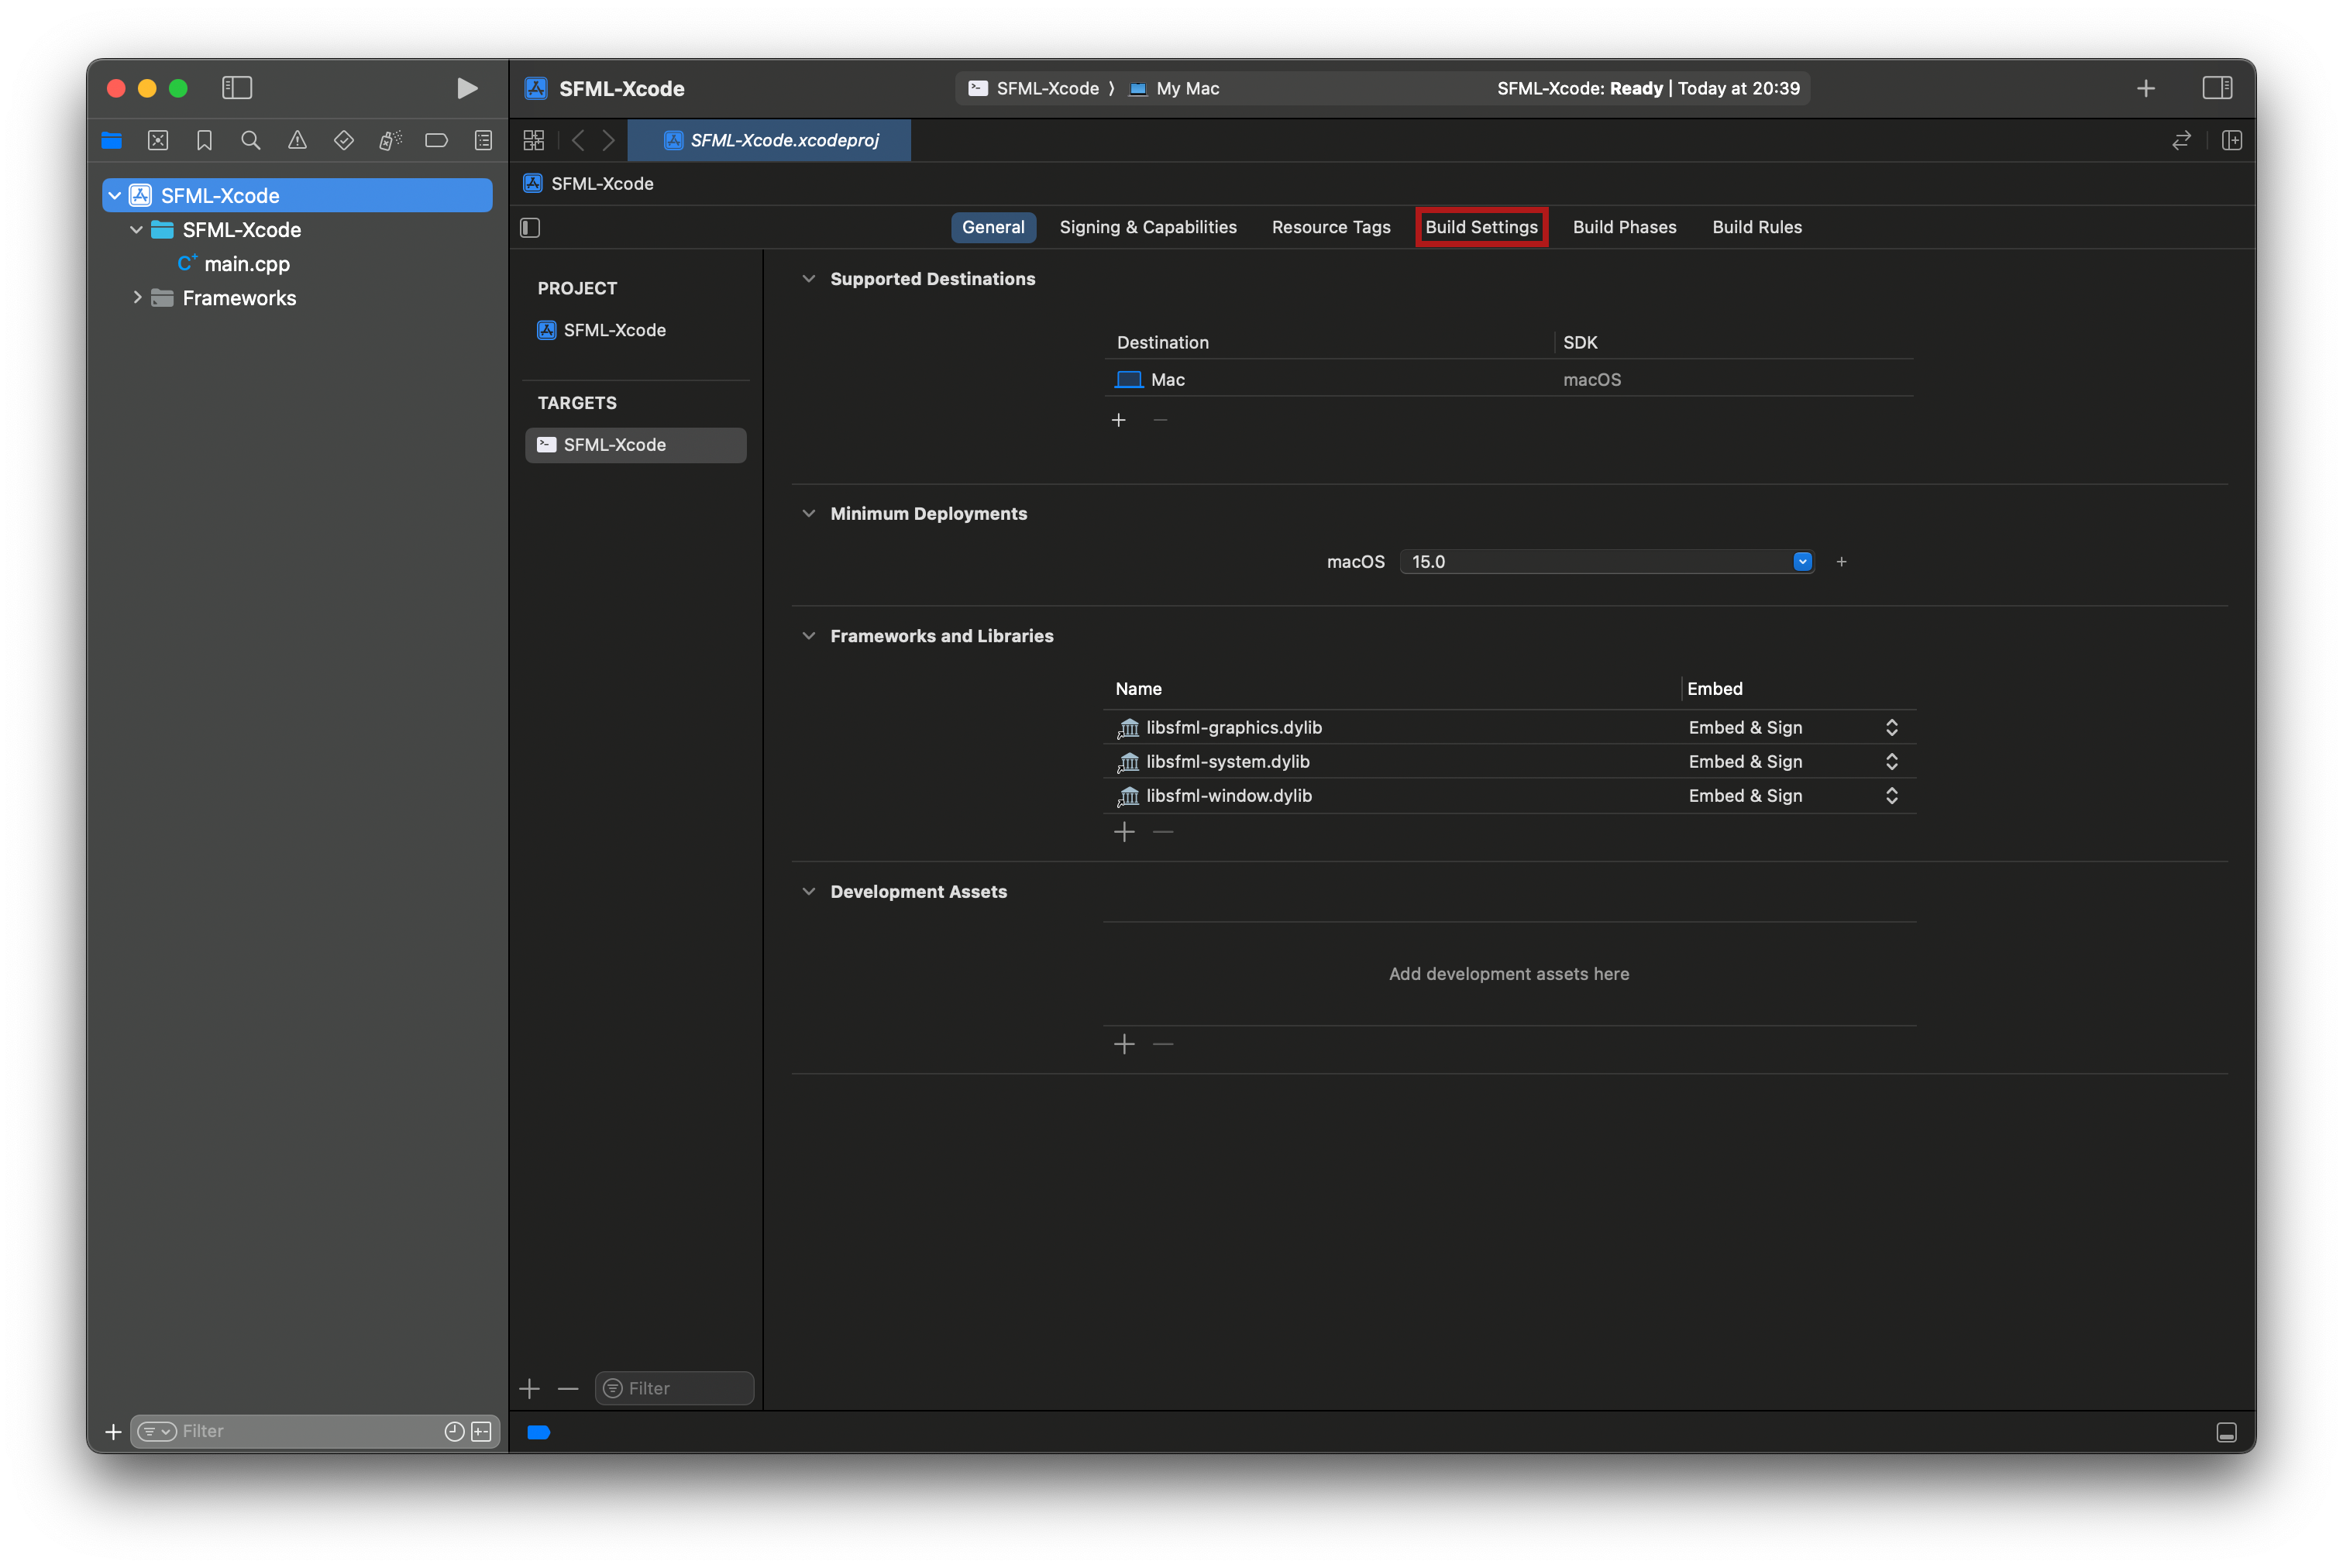2343x1568 pixels.
Task: Toggle the navigator sidebar button
Action: coord(237,88)
